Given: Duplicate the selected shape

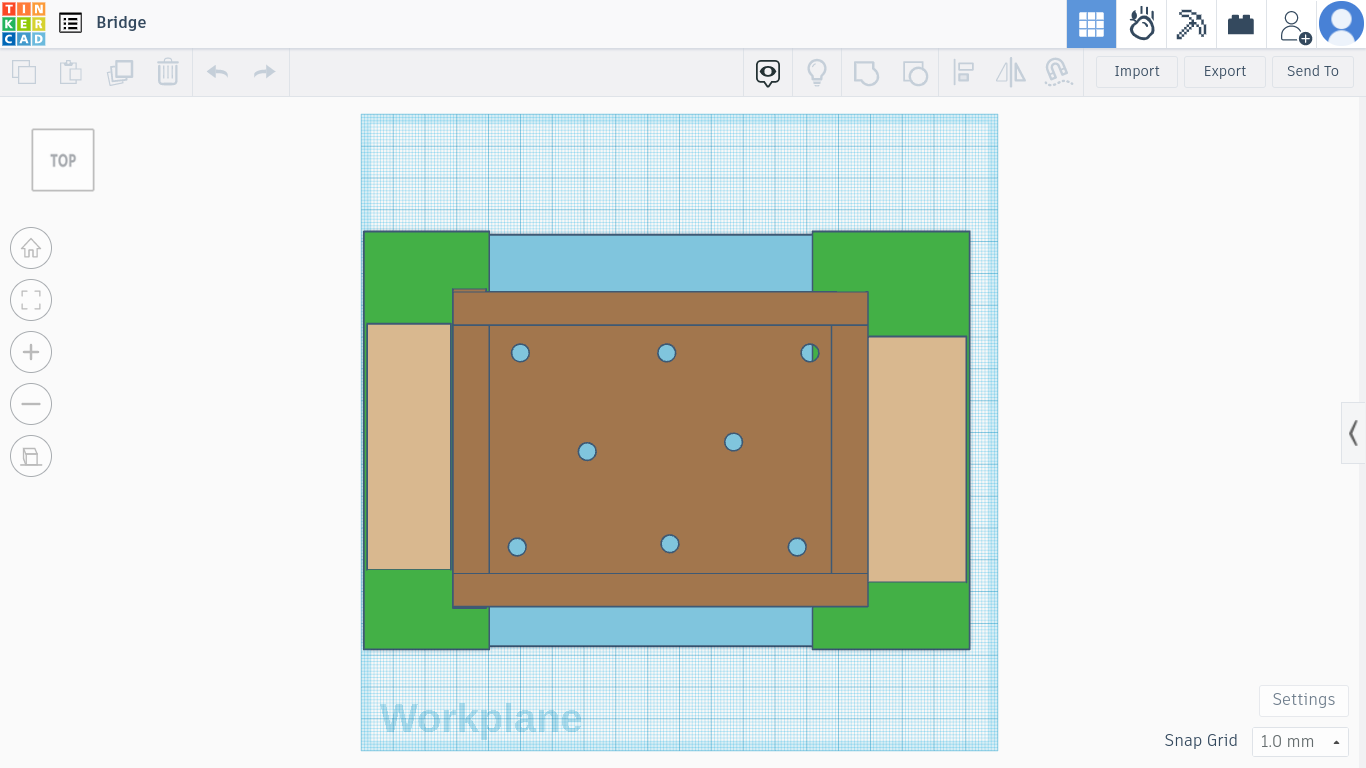Looking at the screenshot, I should click(x=120, y=72).
